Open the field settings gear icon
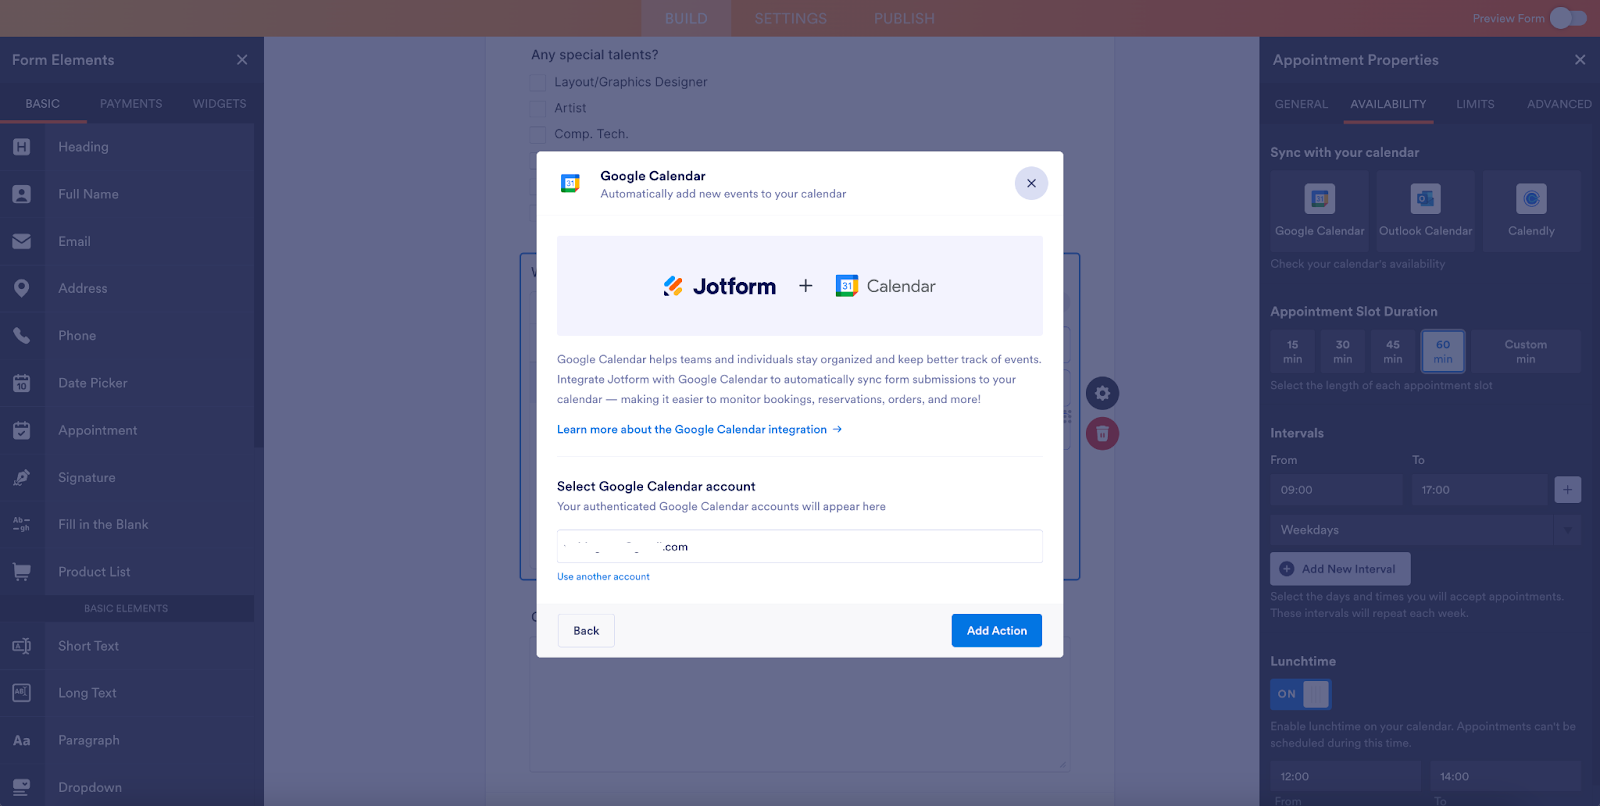 (1102, 393)
